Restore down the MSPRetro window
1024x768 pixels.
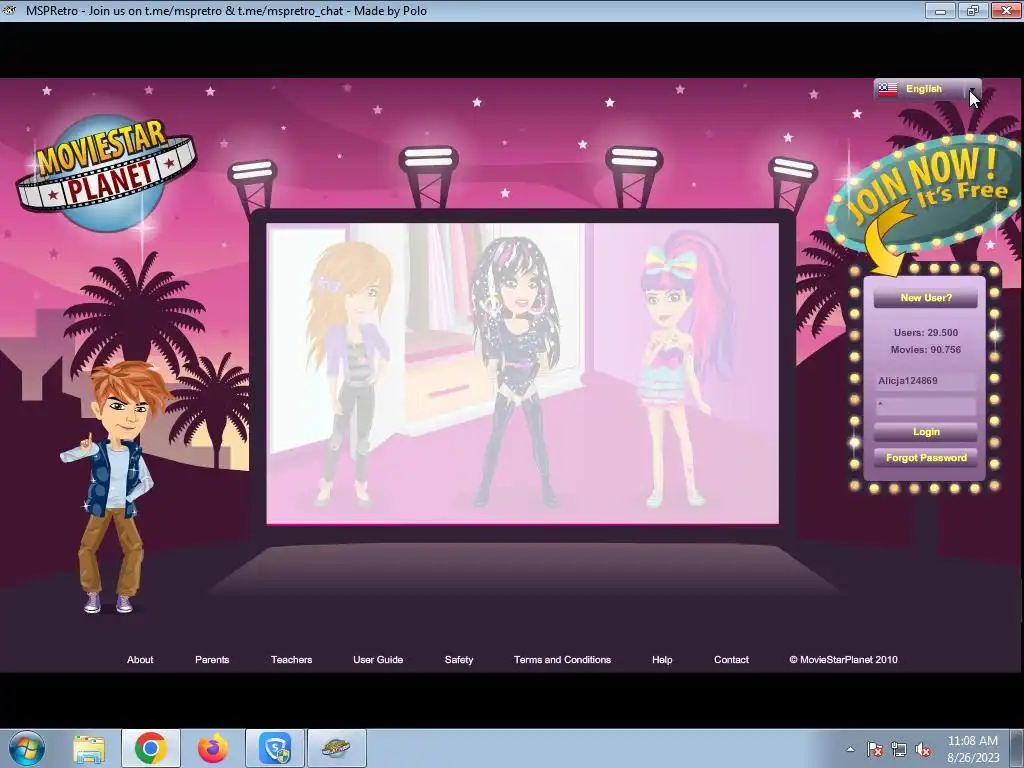(973, 10)
